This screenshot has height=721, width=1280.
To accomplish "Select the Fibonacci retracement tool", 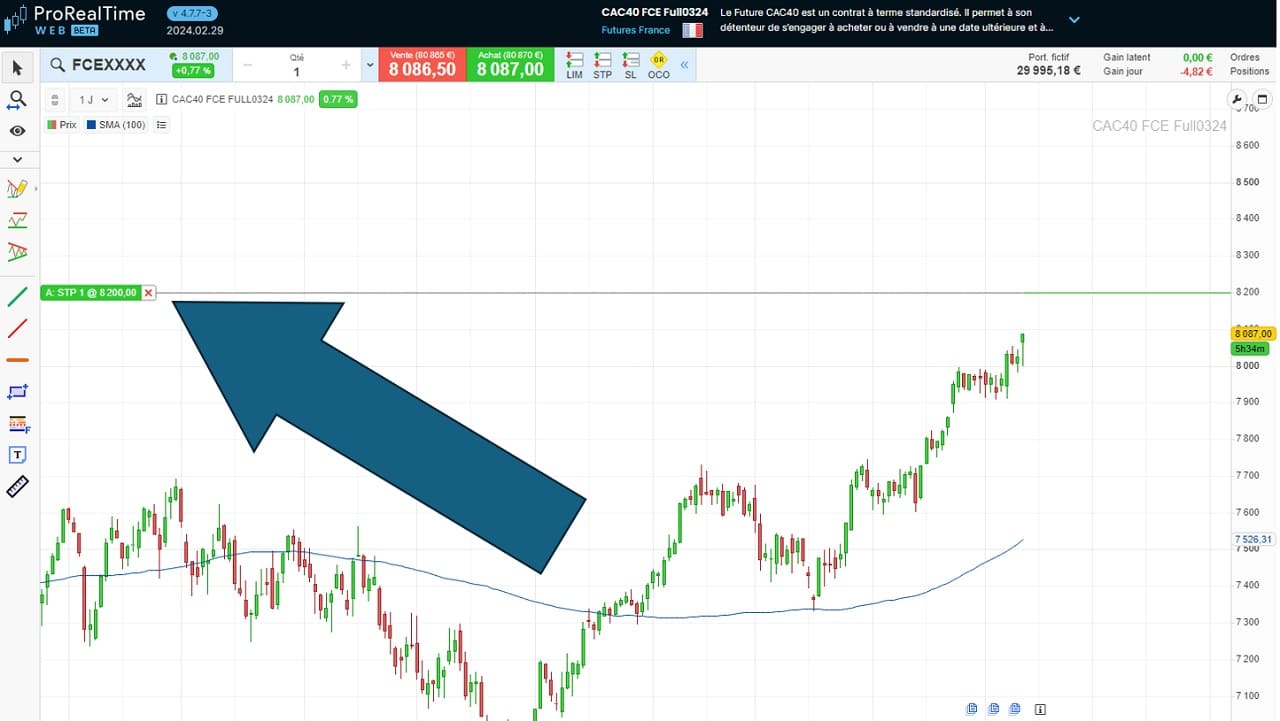I will [x=18, y=424].
